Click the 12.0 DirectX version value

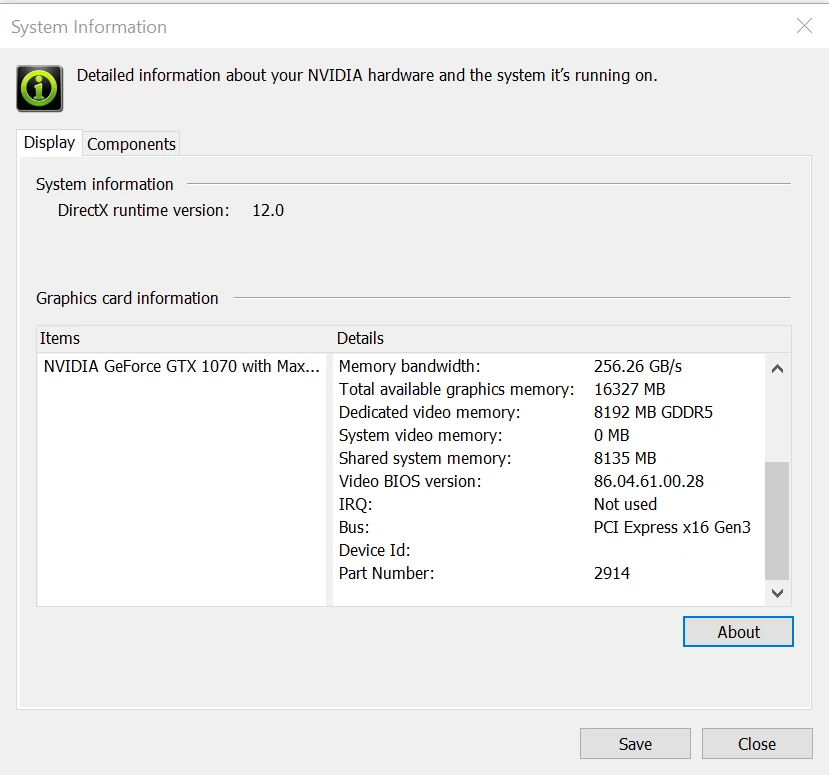pyautogui.click(x=268, y=210)
